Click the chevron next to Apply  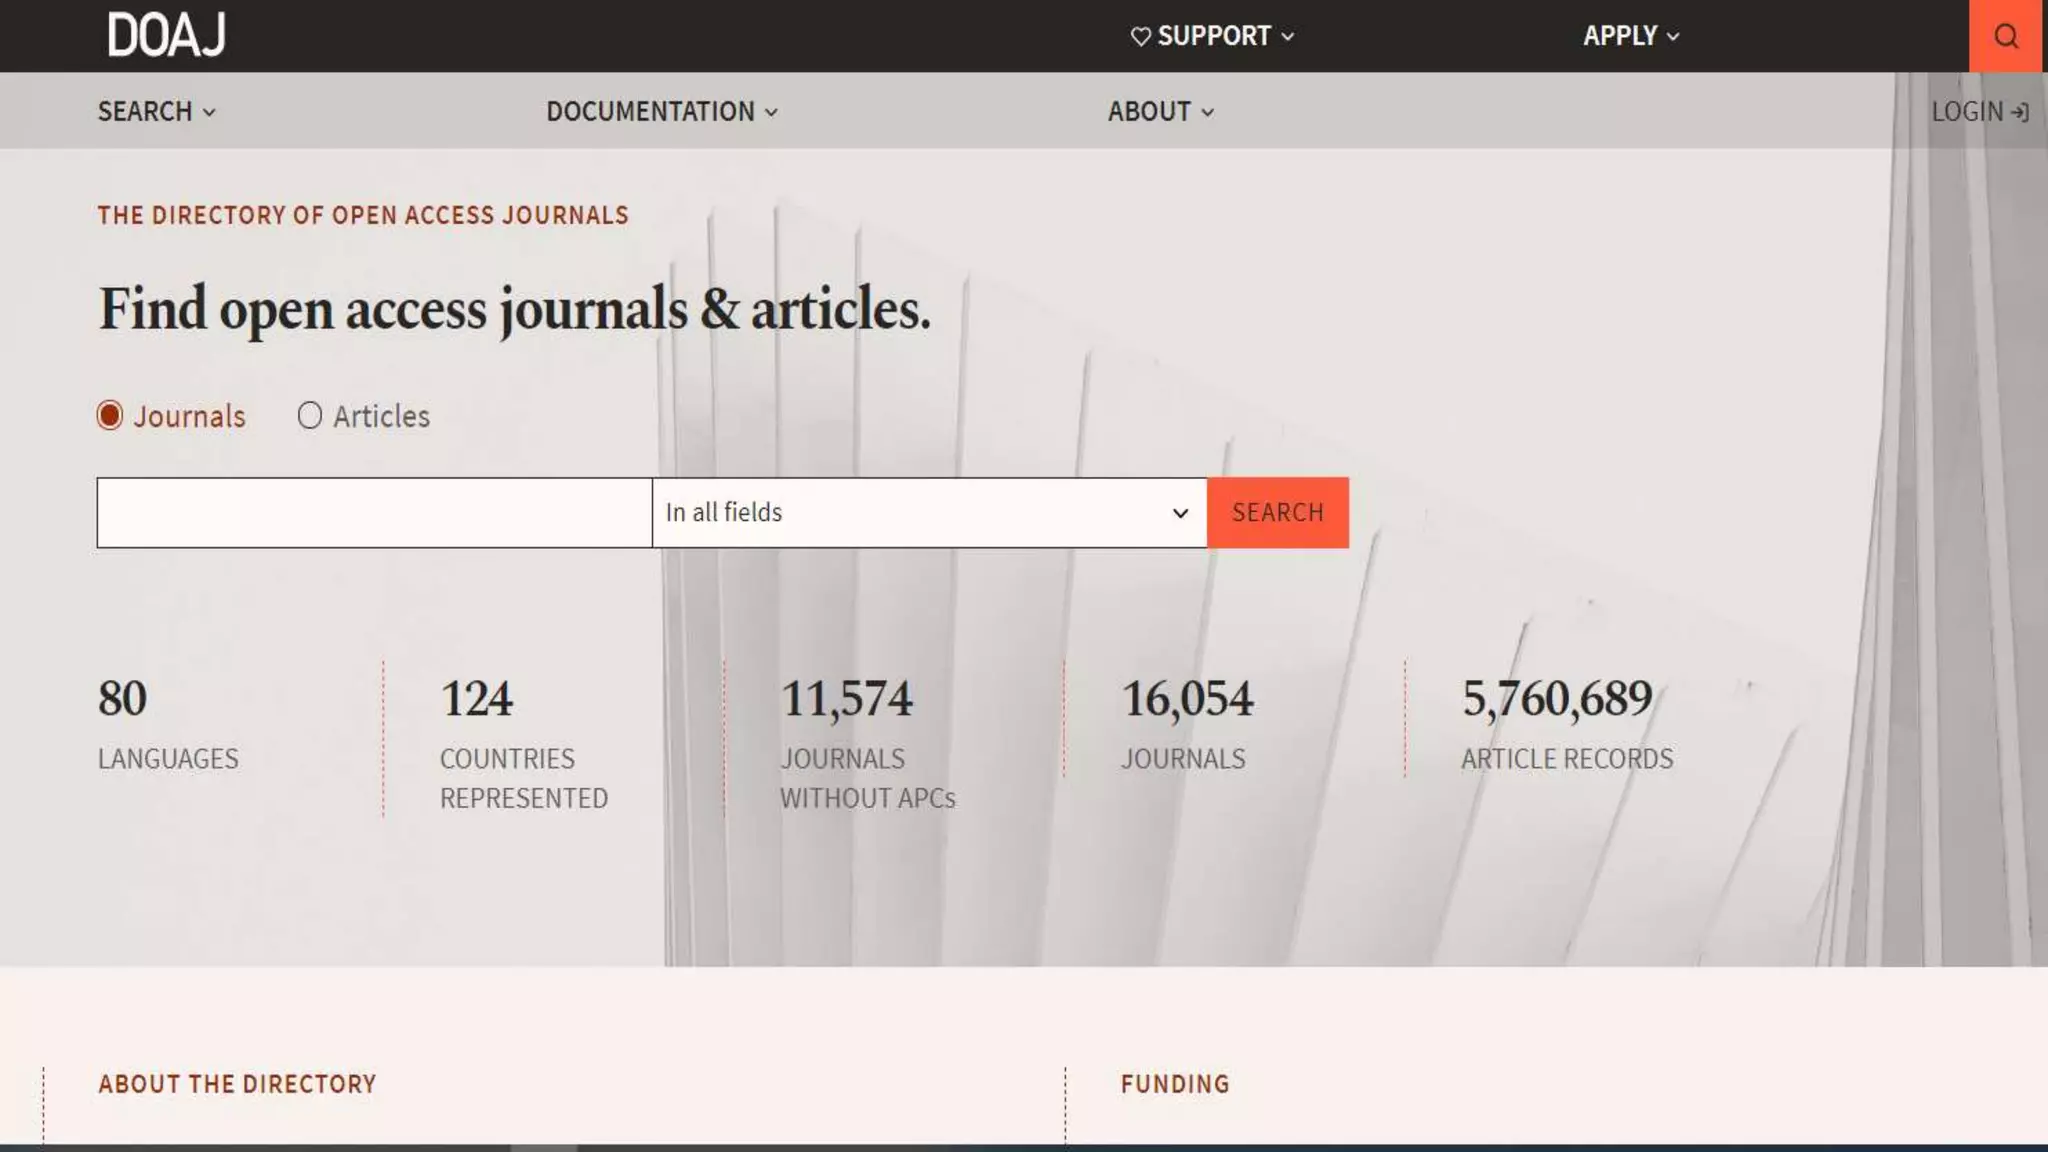coord(1673,37)
